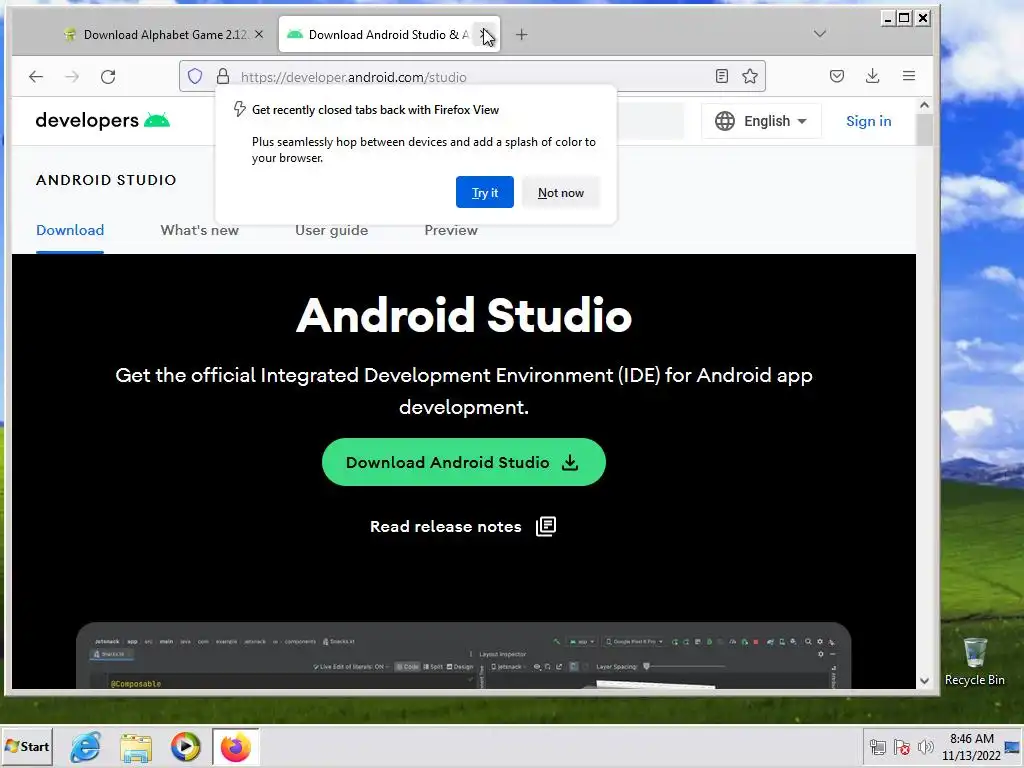Screen dimensions: 1024x768
Task: Open the Recycle Bin desktop icon
Action: pos(974,661)
